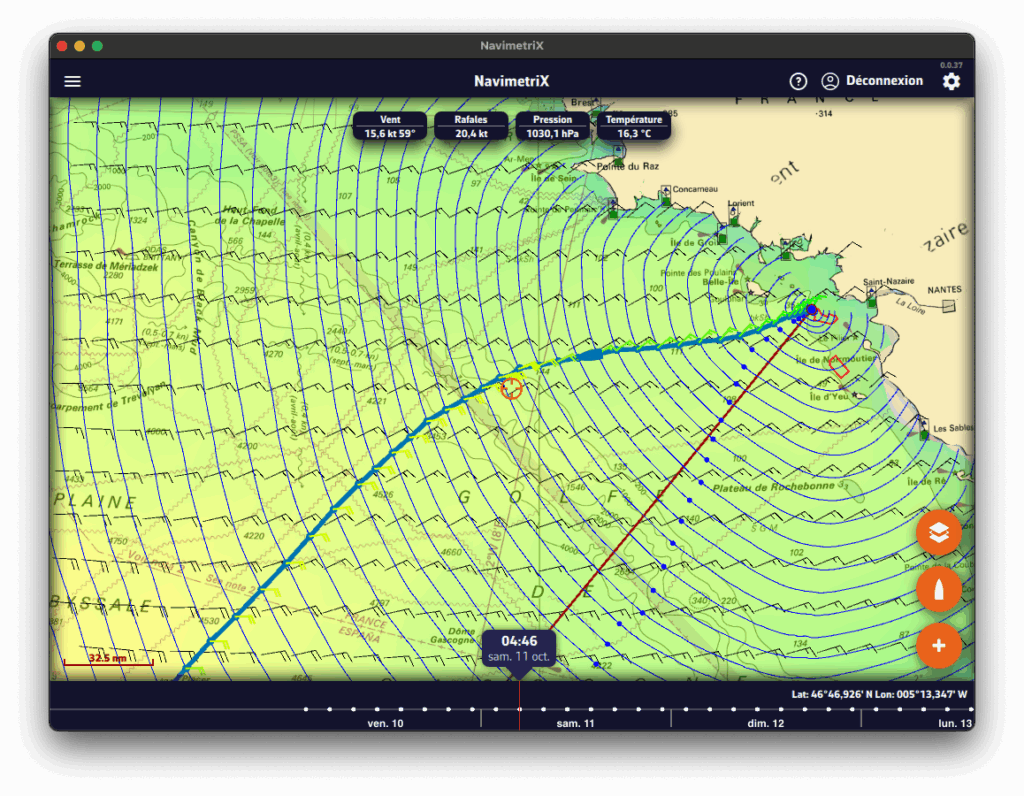Open the settings gear

point(951,81)
